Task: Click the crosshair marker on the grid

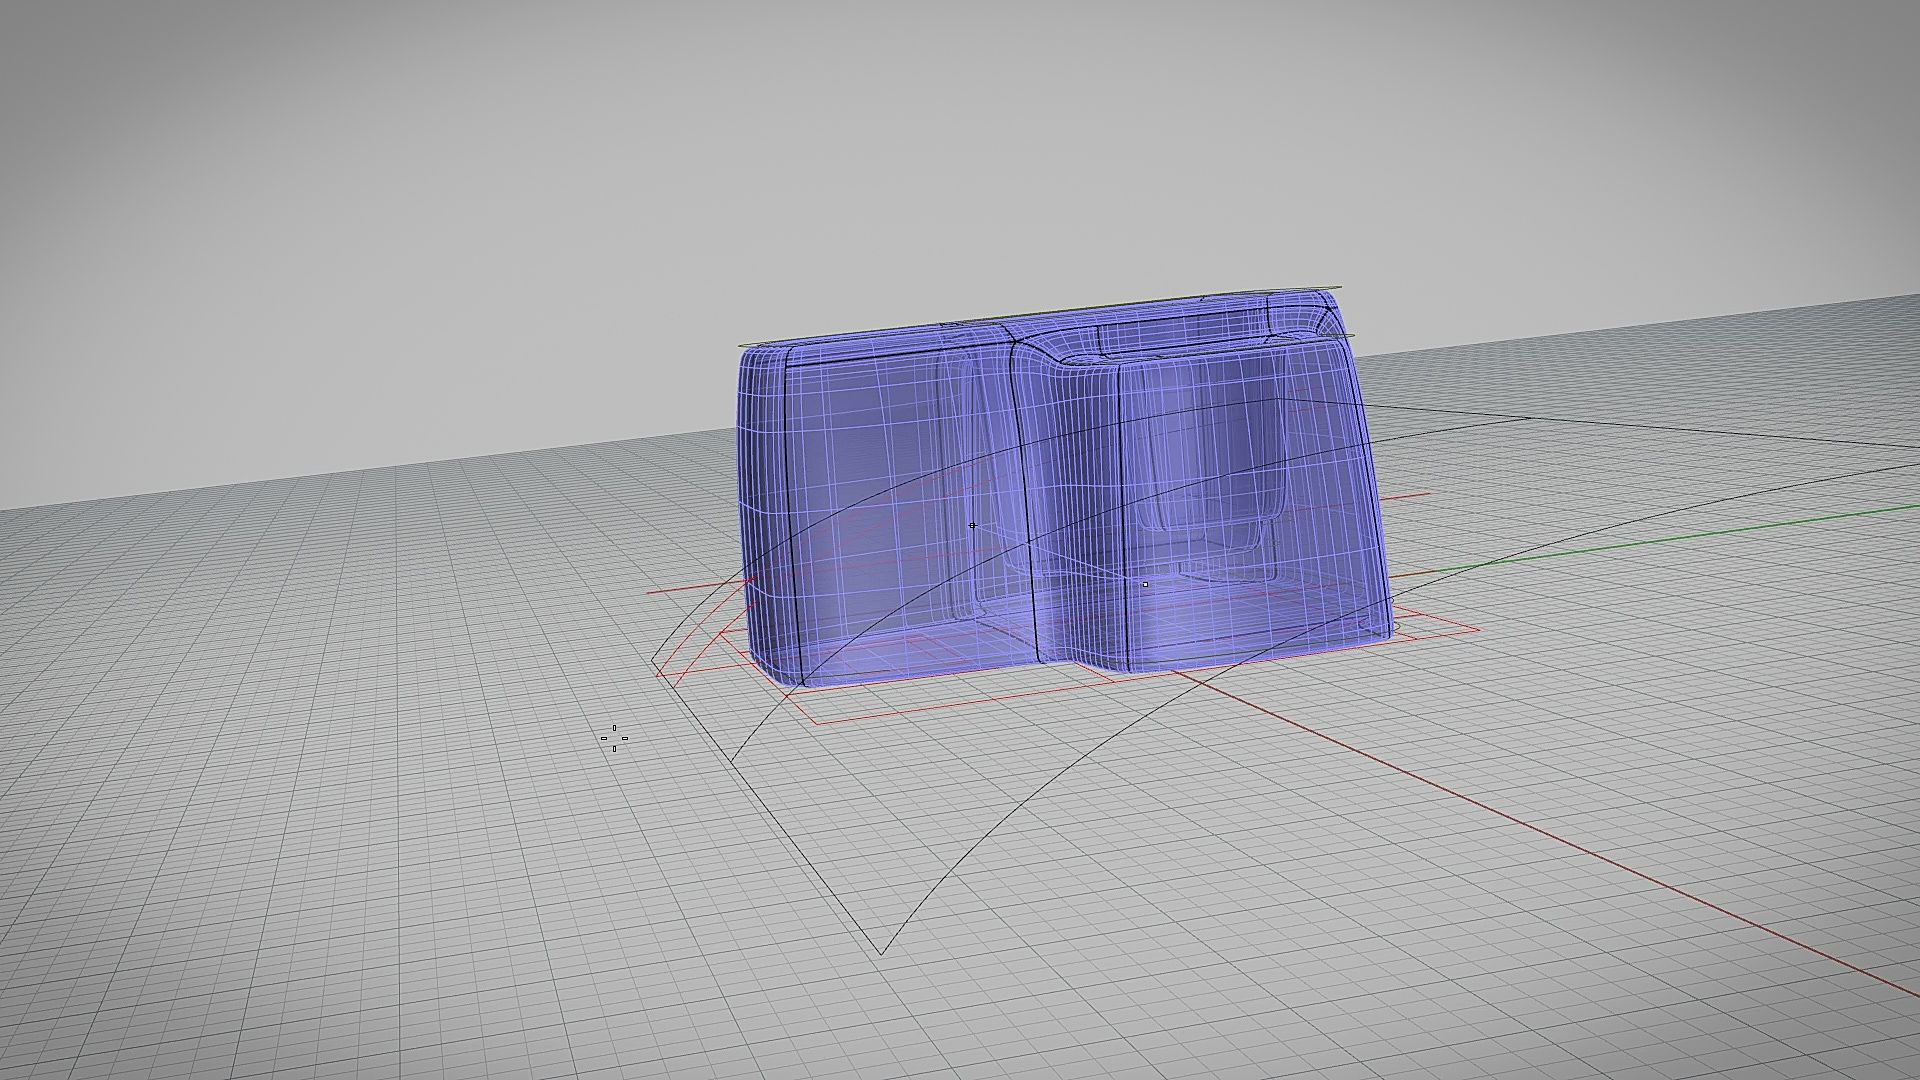Action: (x=615, y=739)
